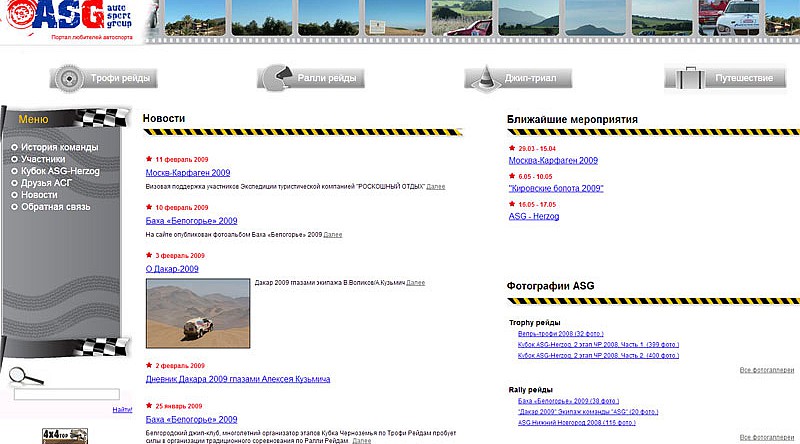Open the Dakar 2009 desert car thumbnail

point(196,313)
